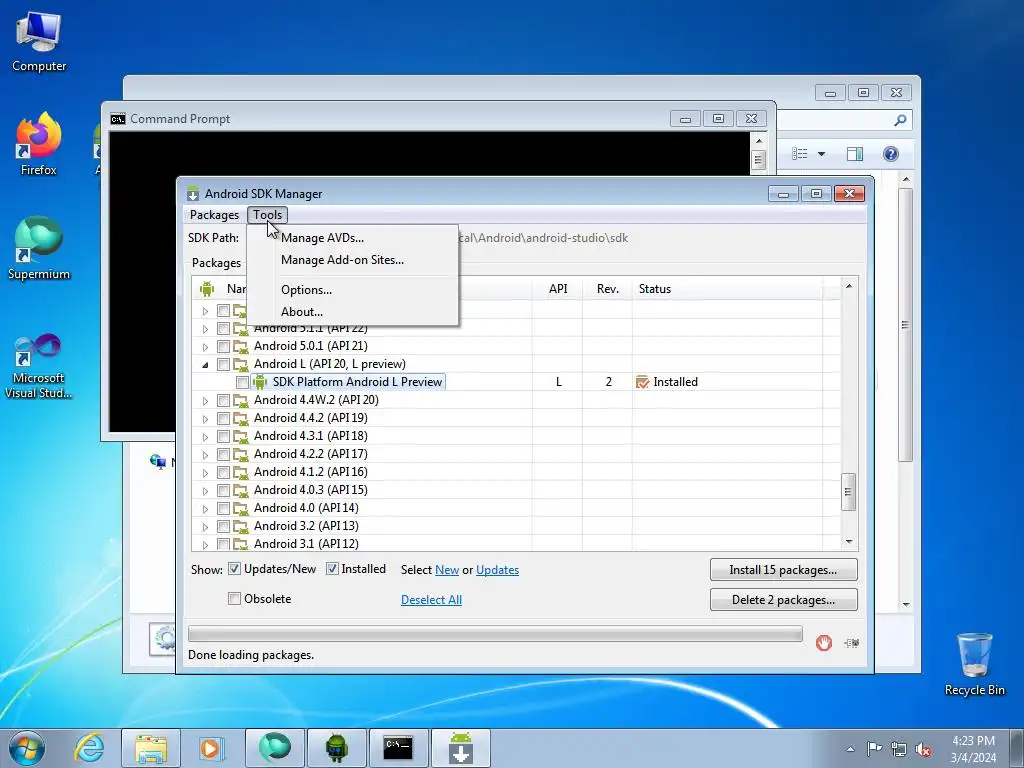Screen dimensions: 1024x768
Task: Click folder icon of Android 3.2 (API 13)
Action: point(240,526)
